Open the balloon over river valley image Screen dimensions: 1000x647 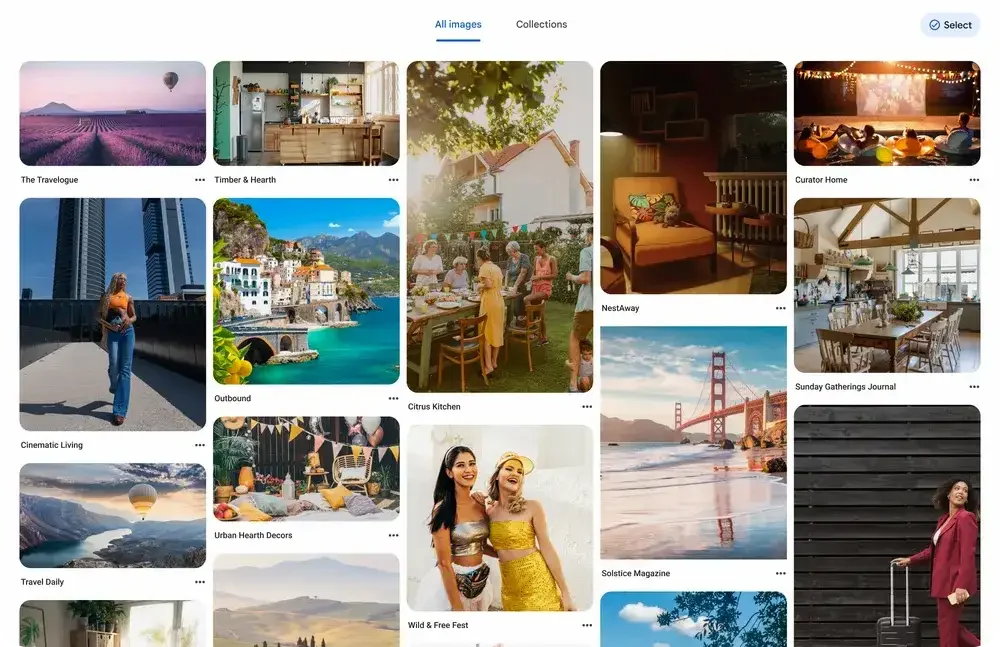[113, 516]
